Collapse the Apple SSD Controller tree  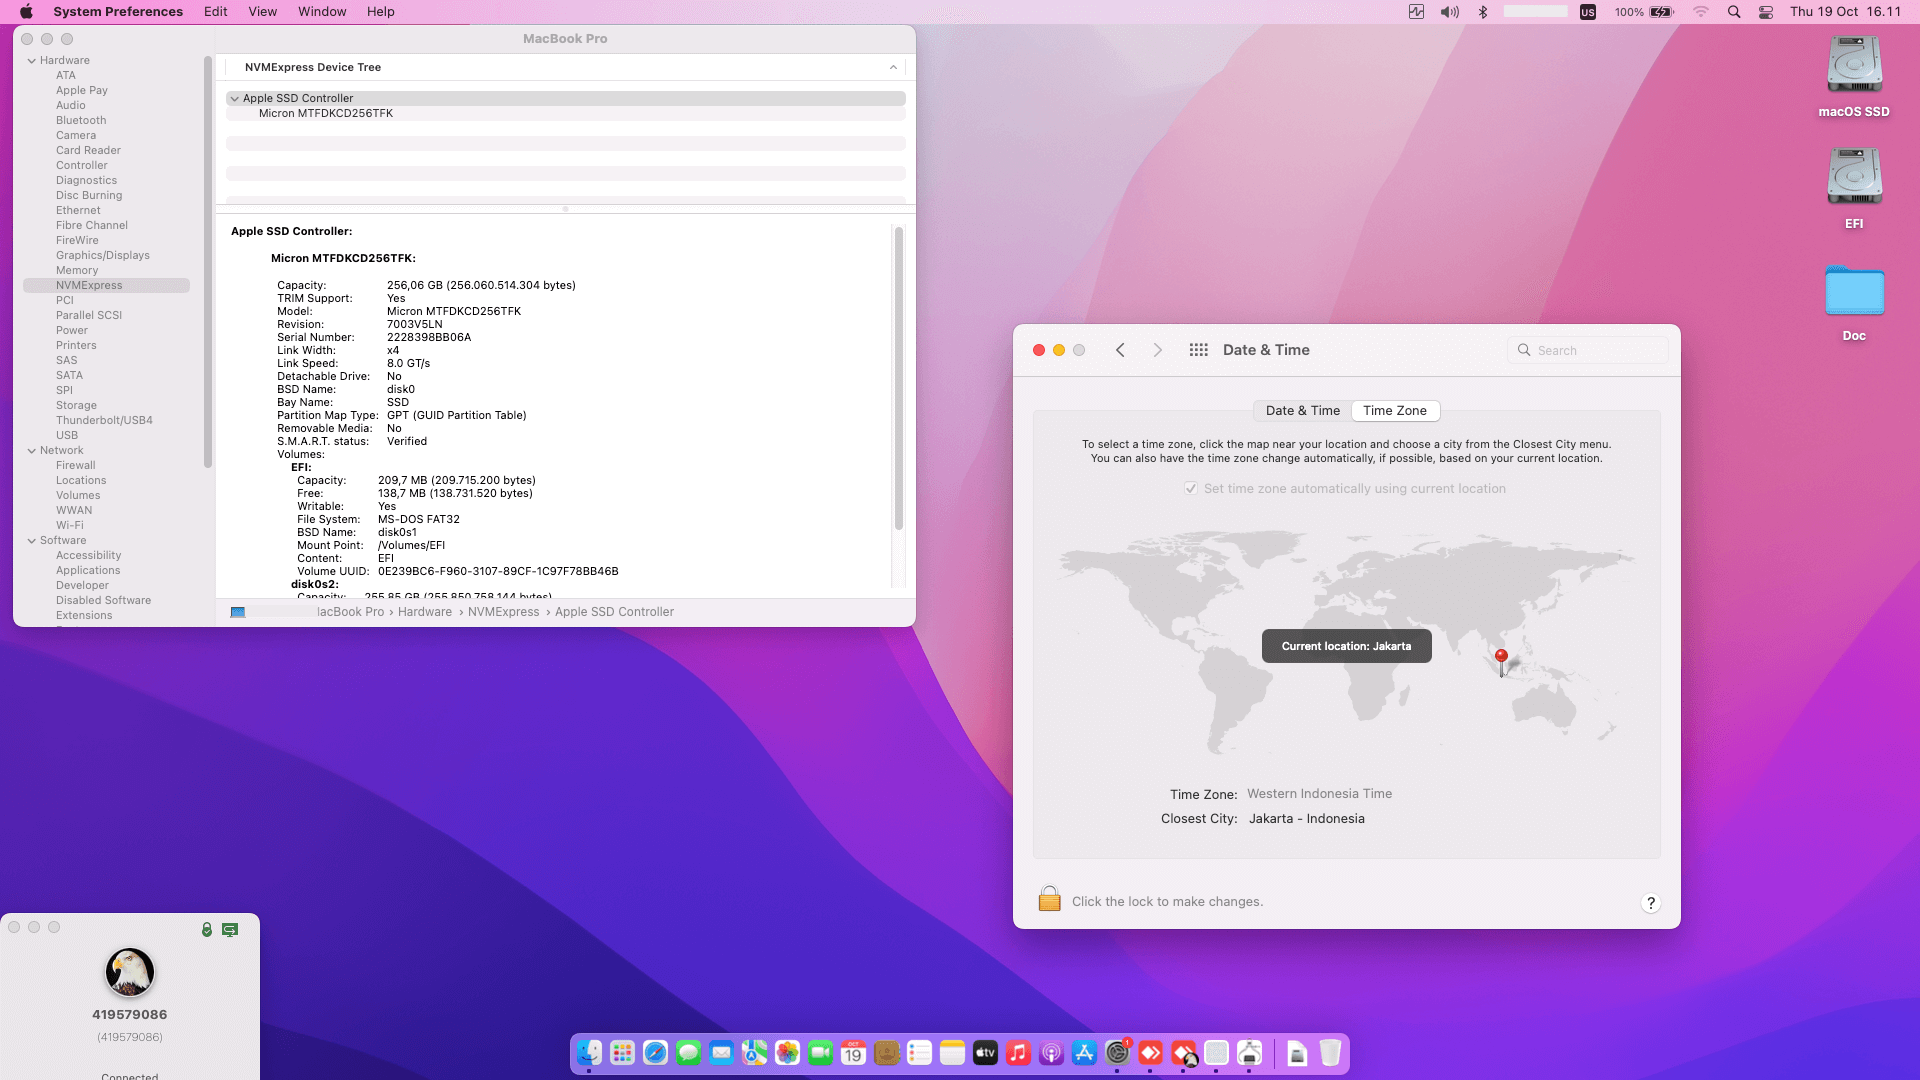coord(234,99)
